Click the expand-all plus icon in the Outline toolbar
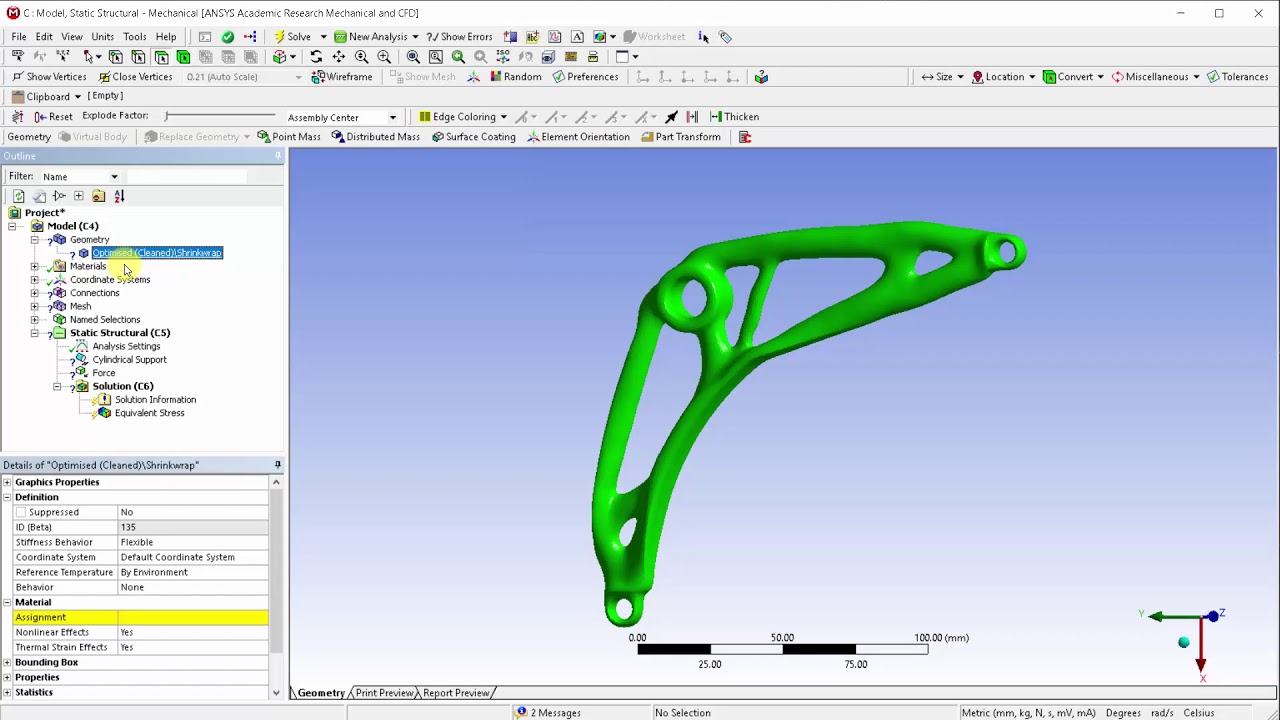This screenshot has width=1280, height=720. click(x=78, y=196)
